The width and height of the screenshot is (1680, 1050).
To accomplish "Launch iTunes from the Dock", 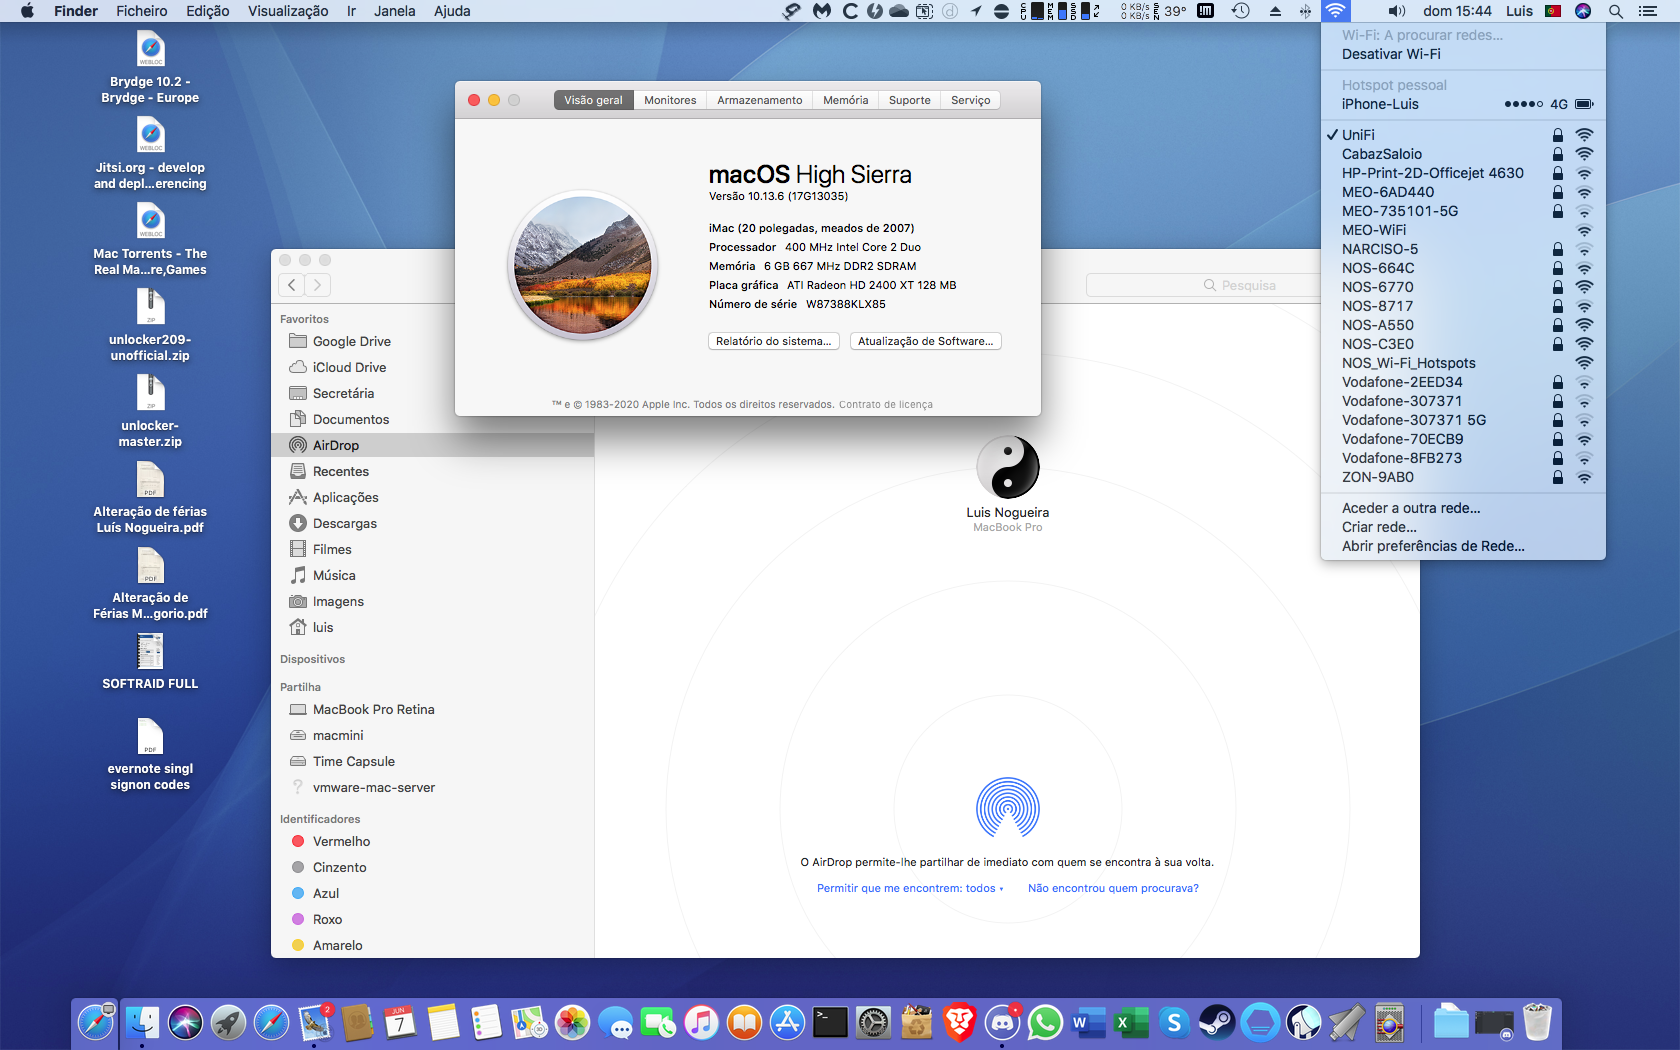I will pos(701,1022).
